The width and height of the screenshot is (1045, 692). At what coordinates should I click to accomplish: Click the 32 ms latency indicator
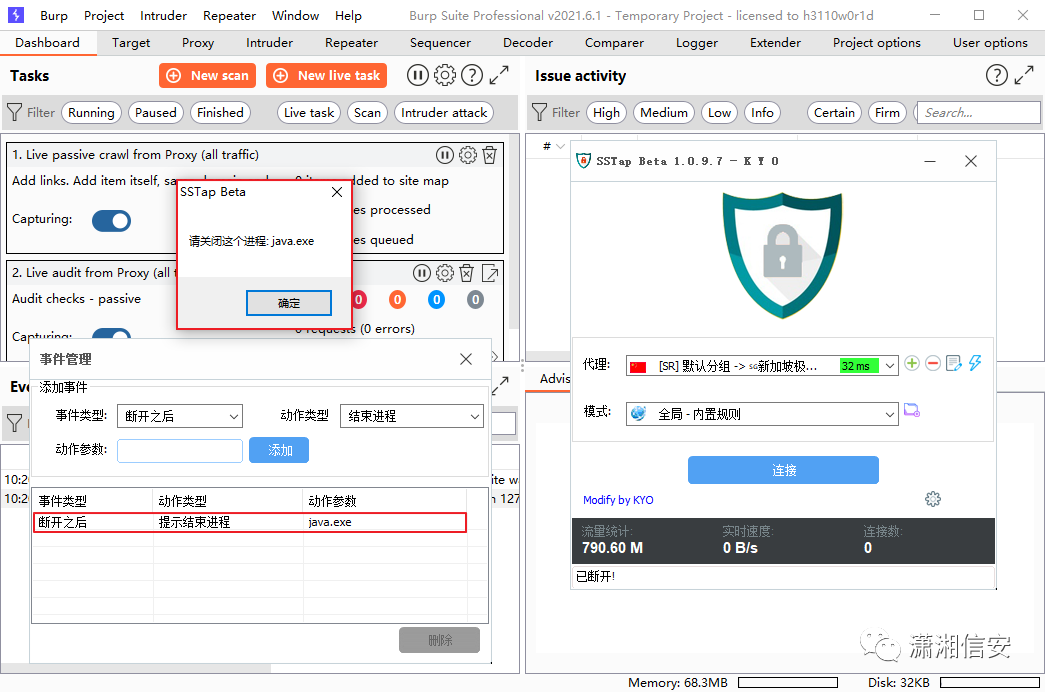coord(859,366)
